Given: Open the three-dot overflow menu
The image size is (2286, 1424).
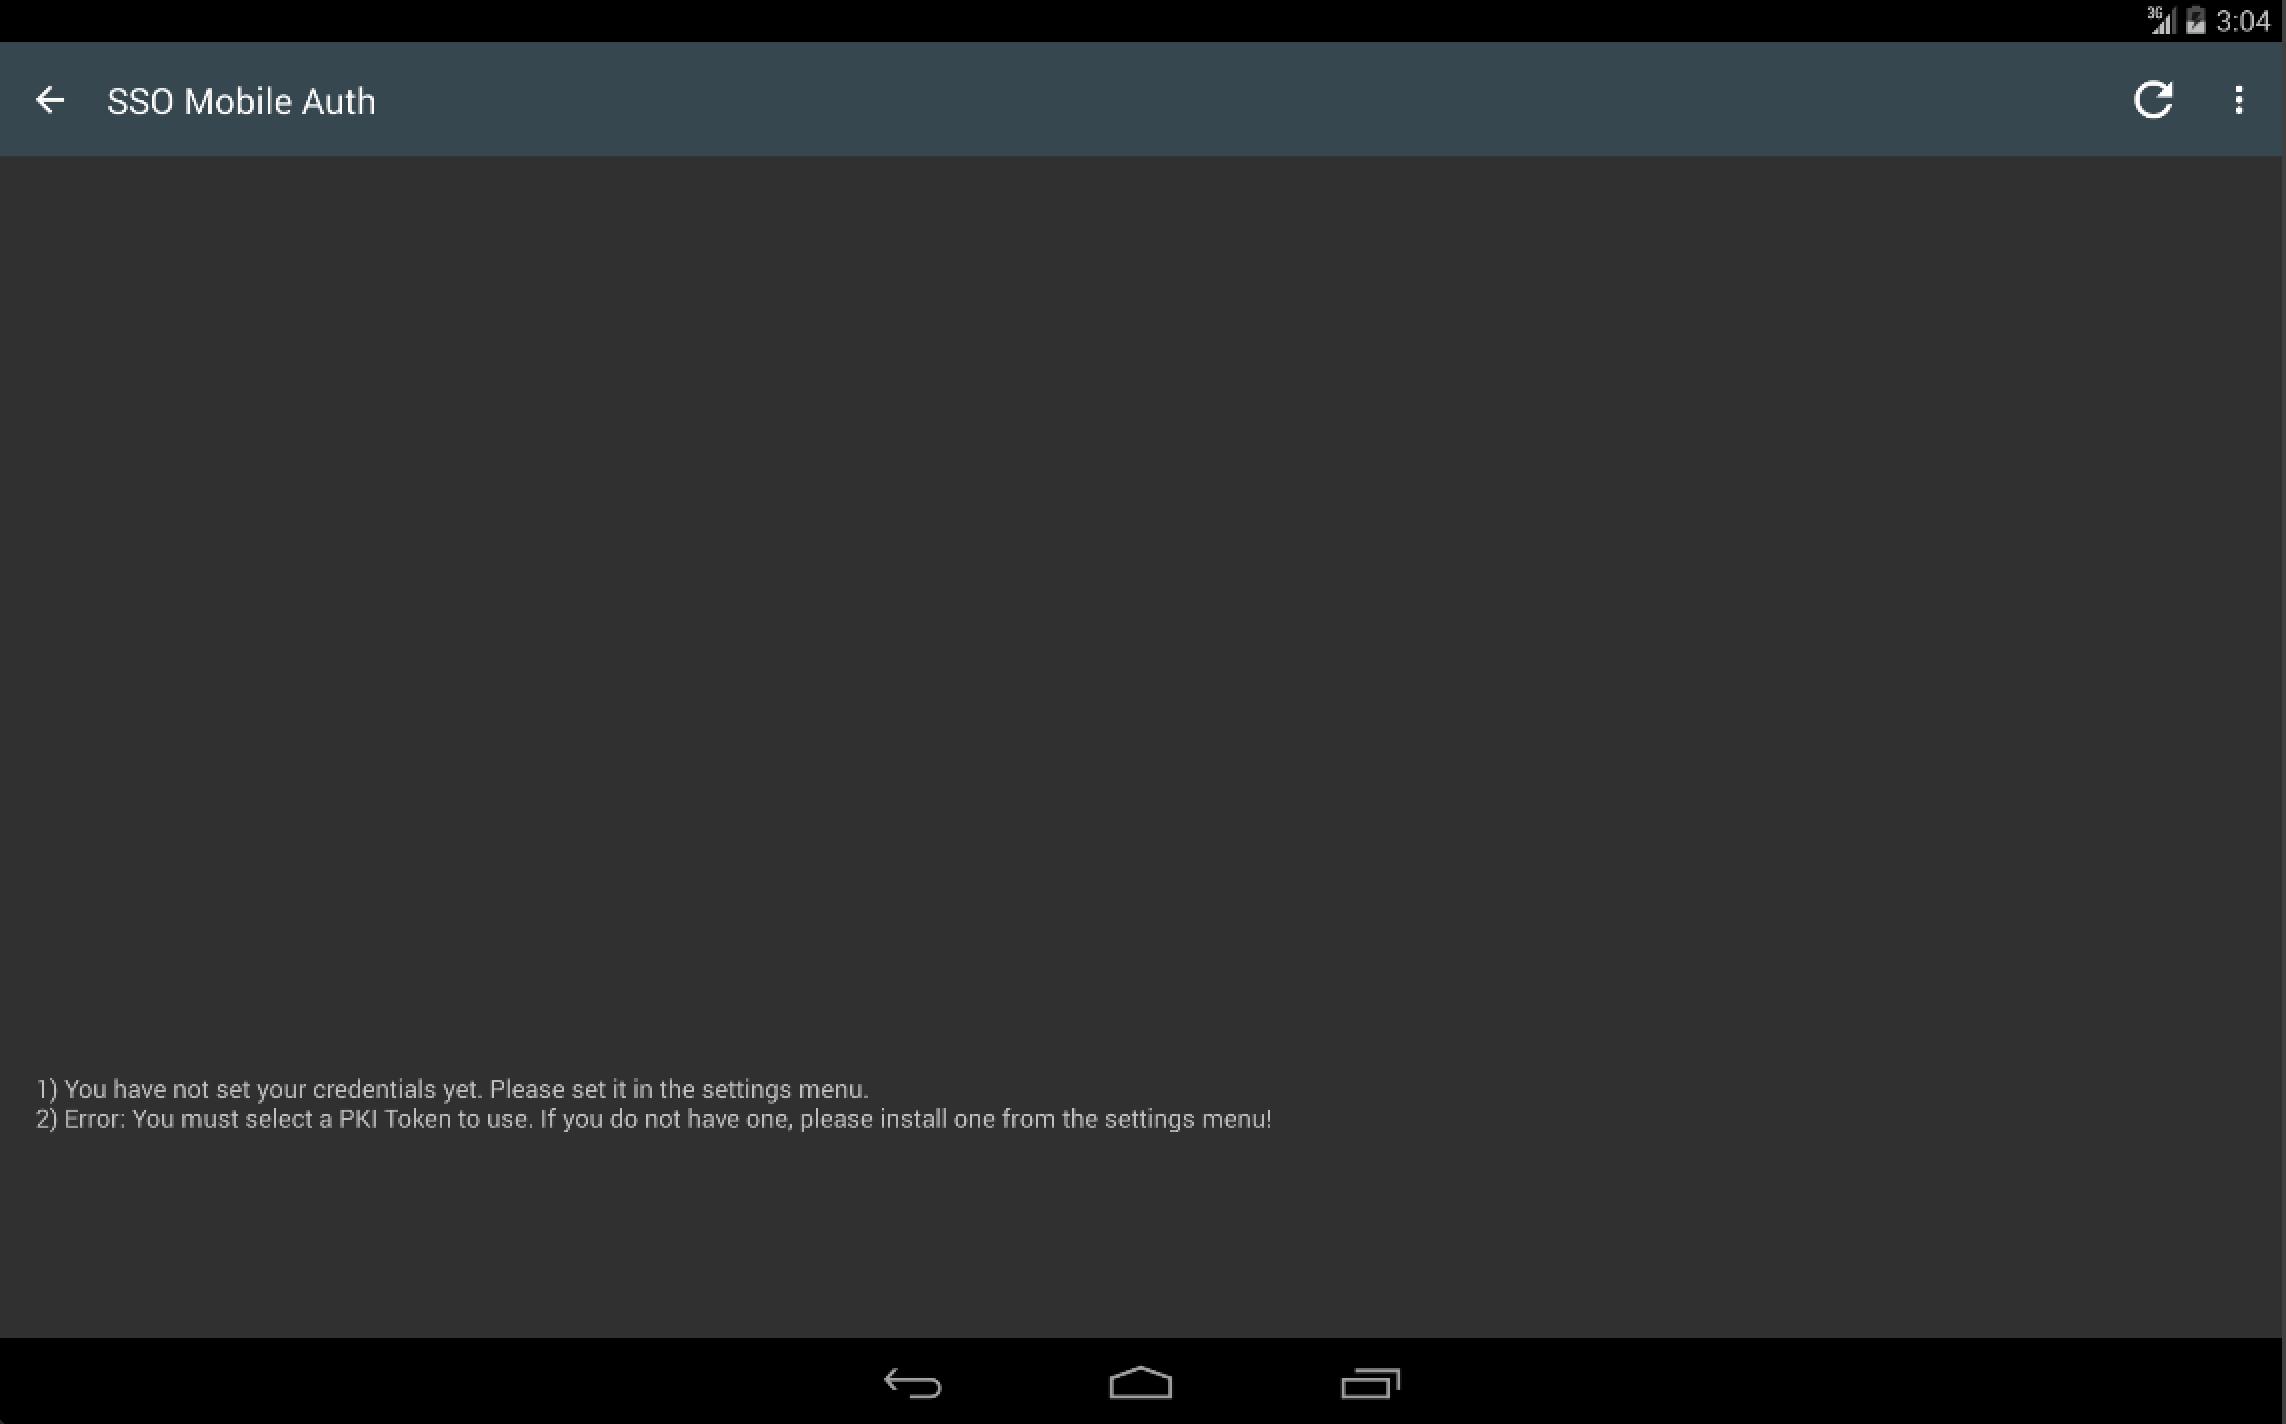Looking at the screenshot, I should [2238, 100].
